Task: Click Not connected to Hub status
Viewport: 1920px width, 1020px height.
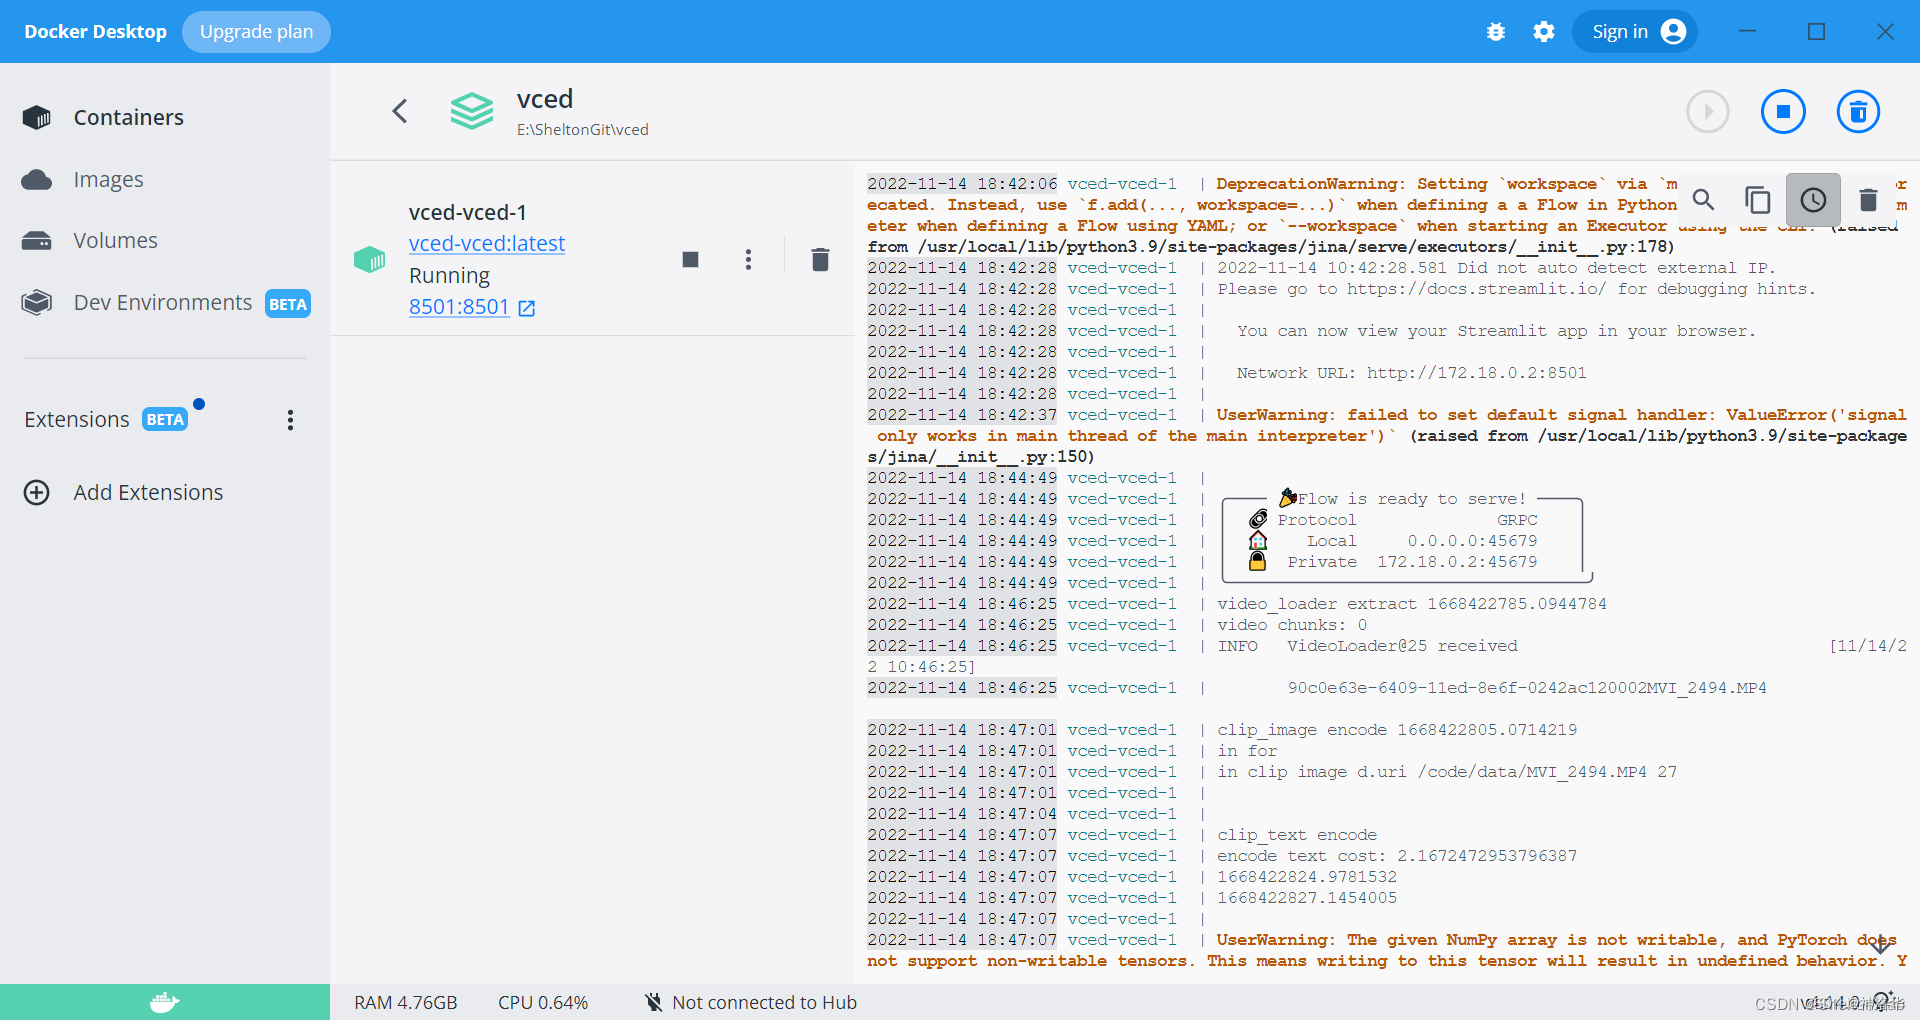Action: (x=765, y=1003)
